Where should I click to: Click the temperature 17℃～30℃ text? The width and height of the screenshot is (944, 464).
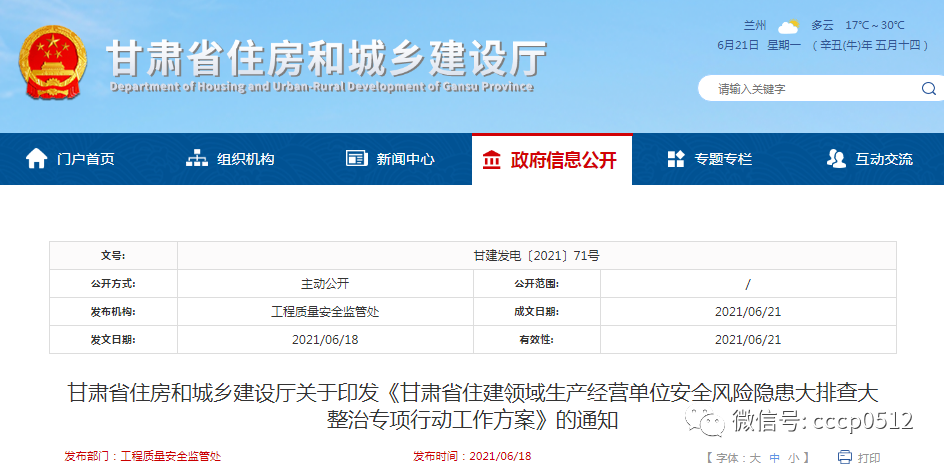(x=875, y=25)
